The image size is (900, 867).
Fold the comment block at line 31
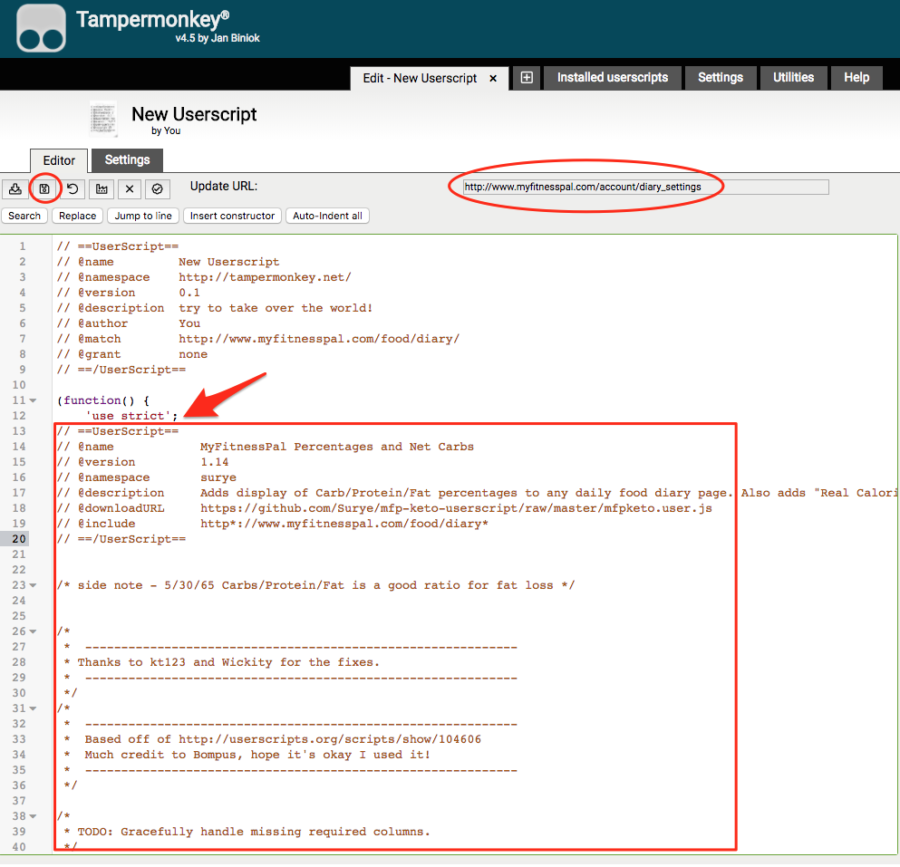[x=34, y=709]
